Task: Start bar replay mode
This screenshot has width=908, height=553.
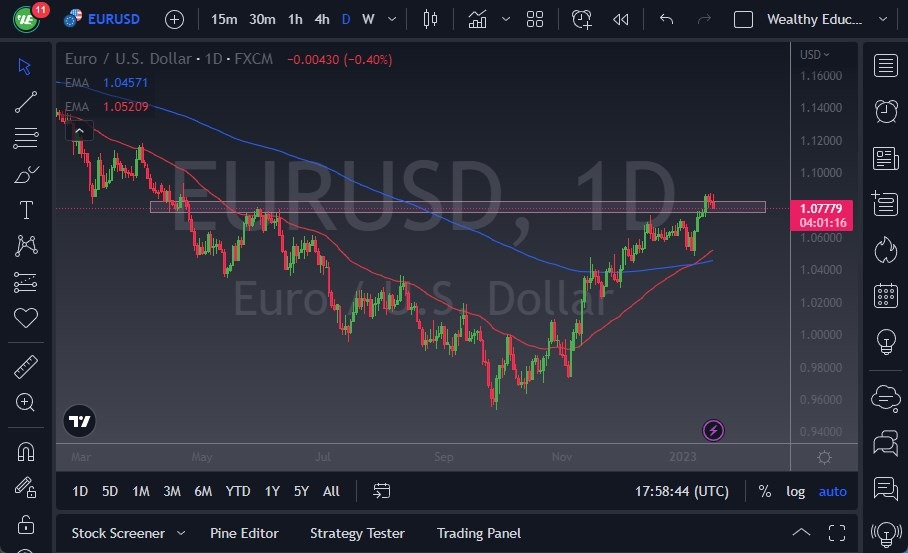Action: tap(621, 20)
